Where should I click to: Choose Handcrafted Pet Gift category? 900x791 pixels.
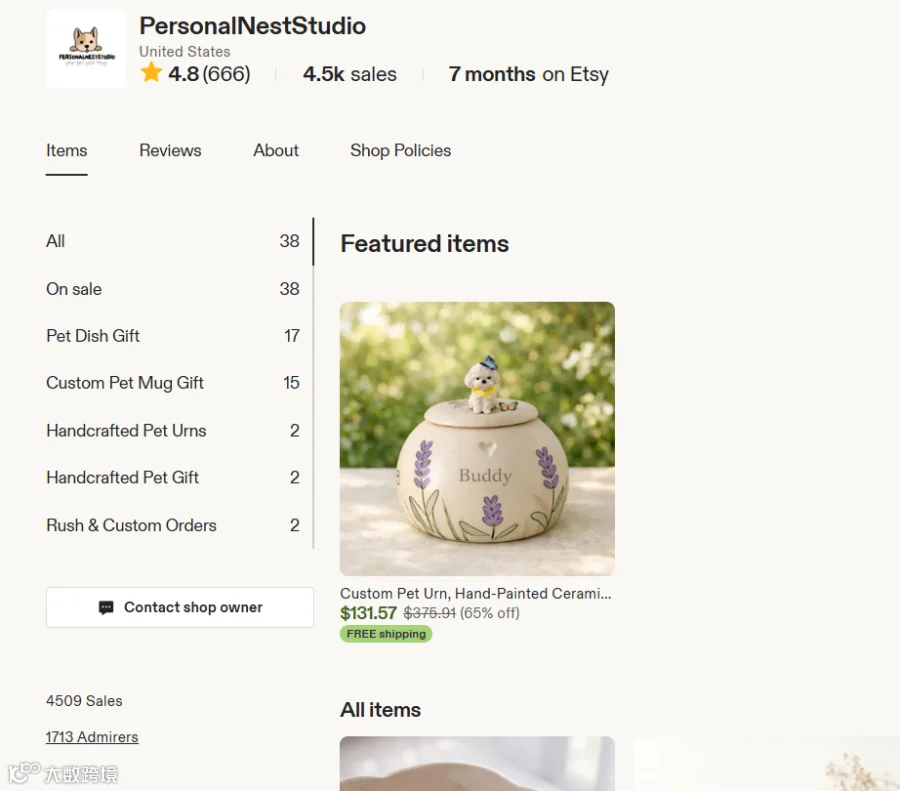pyautogui.click(x=173, y=478)
